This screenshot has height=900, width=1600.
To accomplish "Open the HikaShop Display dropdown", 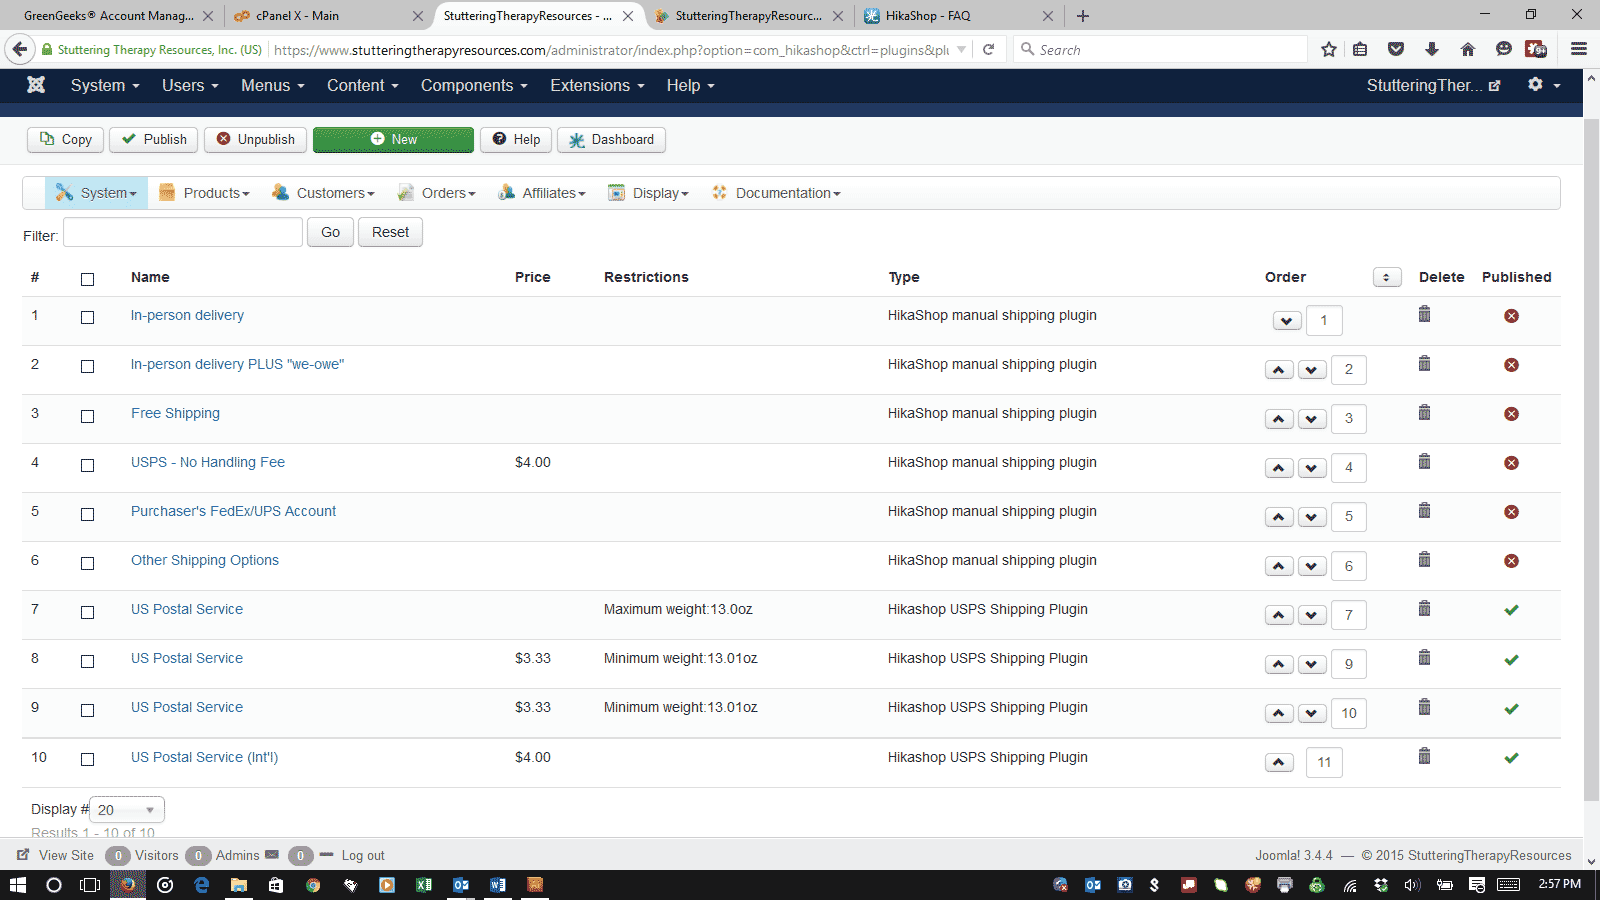I will (648, 193).
